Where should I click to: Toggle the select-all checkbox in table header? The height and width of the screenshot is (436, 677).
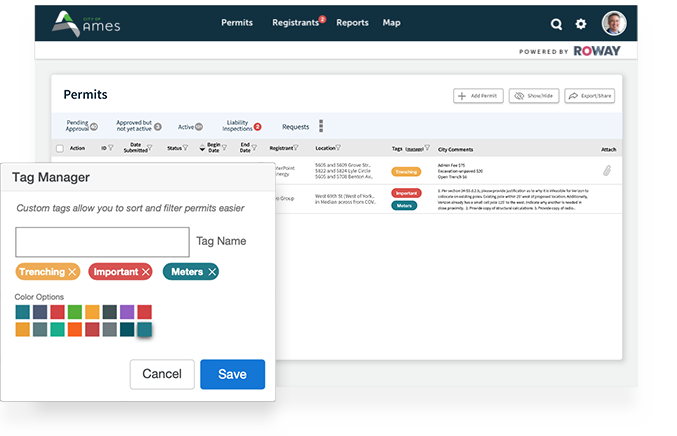pyautogui.click(x=59, y=148)
